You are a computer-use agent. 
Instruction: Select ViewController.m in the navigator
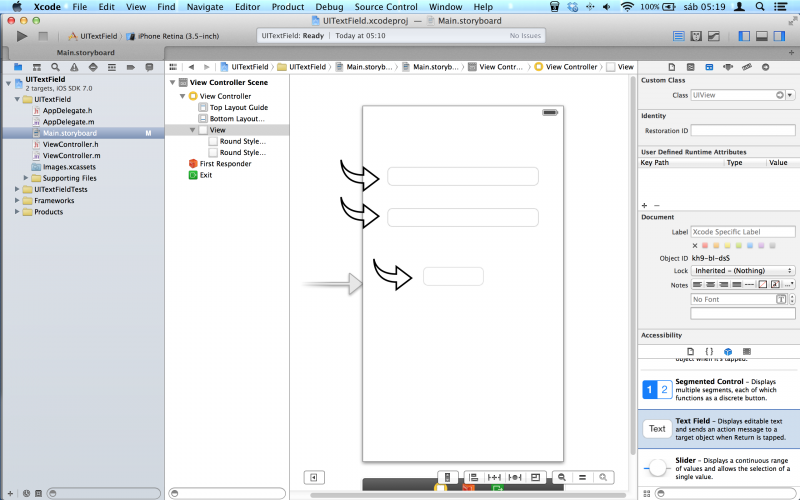click(x=71, y=155)
